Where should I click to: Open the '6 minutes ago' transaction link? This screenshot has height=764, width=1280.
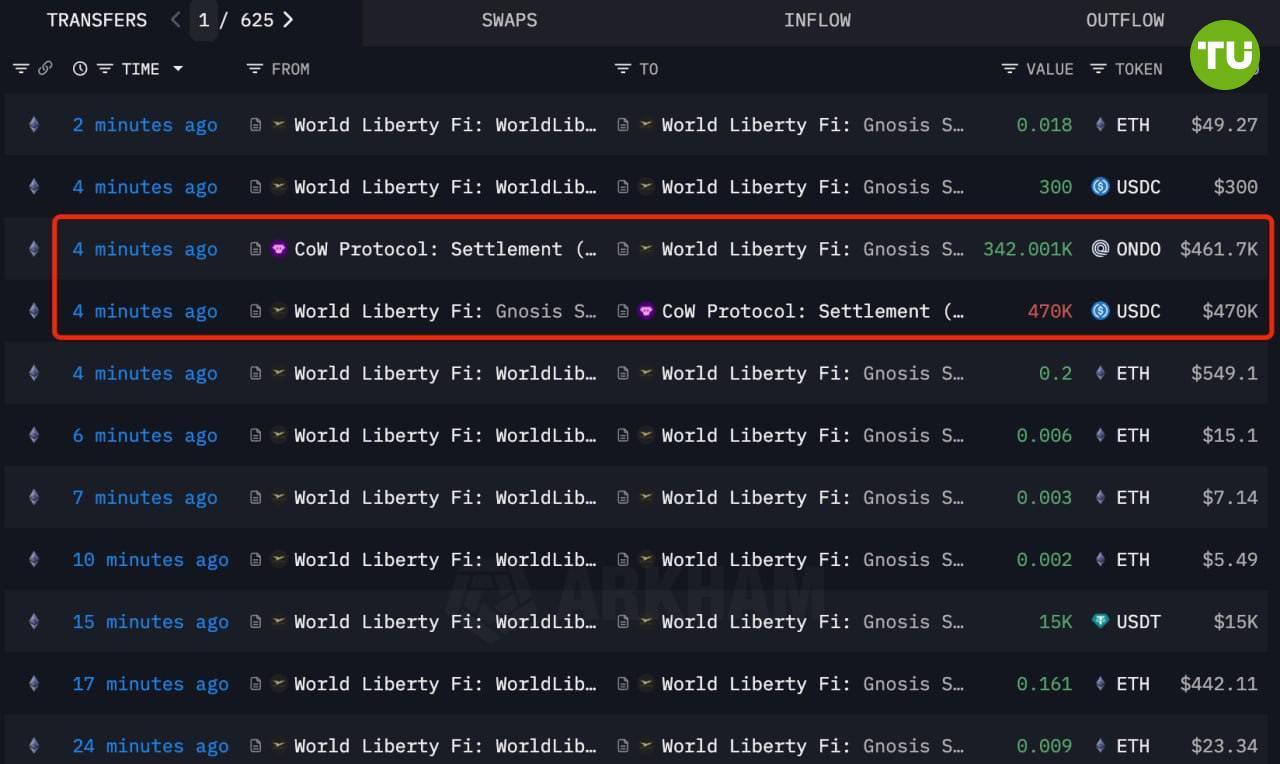[145, 435]
